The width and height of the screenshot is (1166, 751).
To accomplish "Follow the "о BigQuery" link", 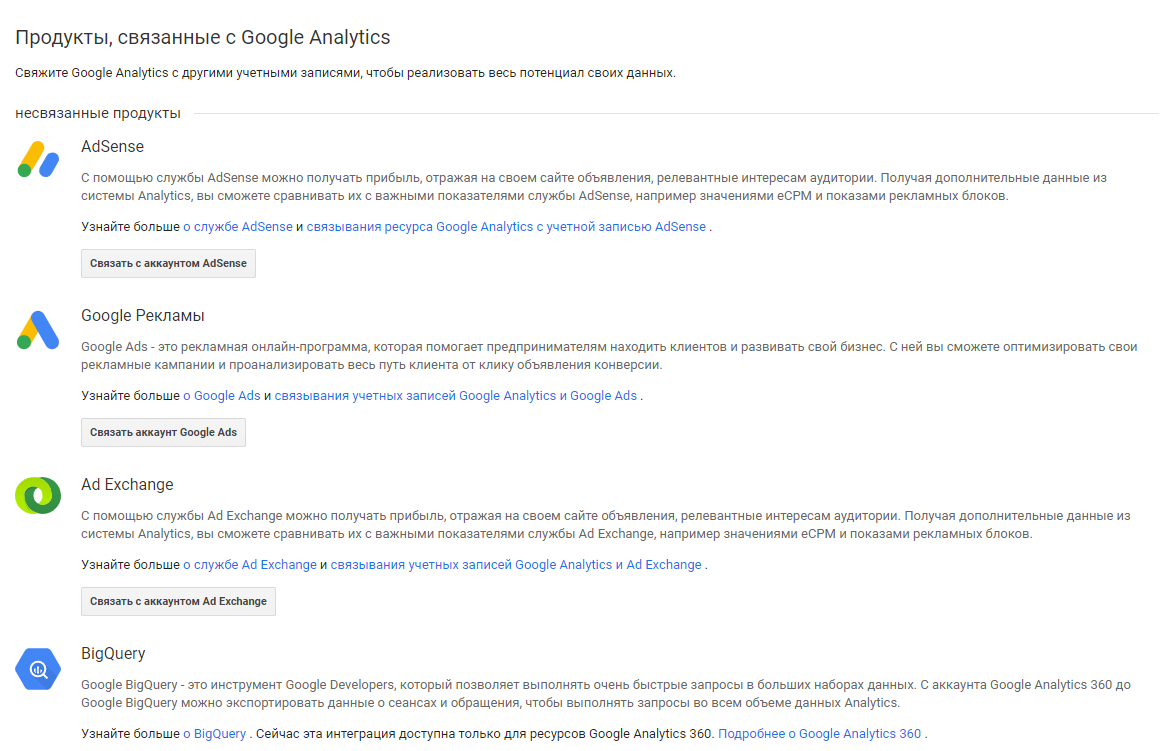I will (x=214, y=734).
